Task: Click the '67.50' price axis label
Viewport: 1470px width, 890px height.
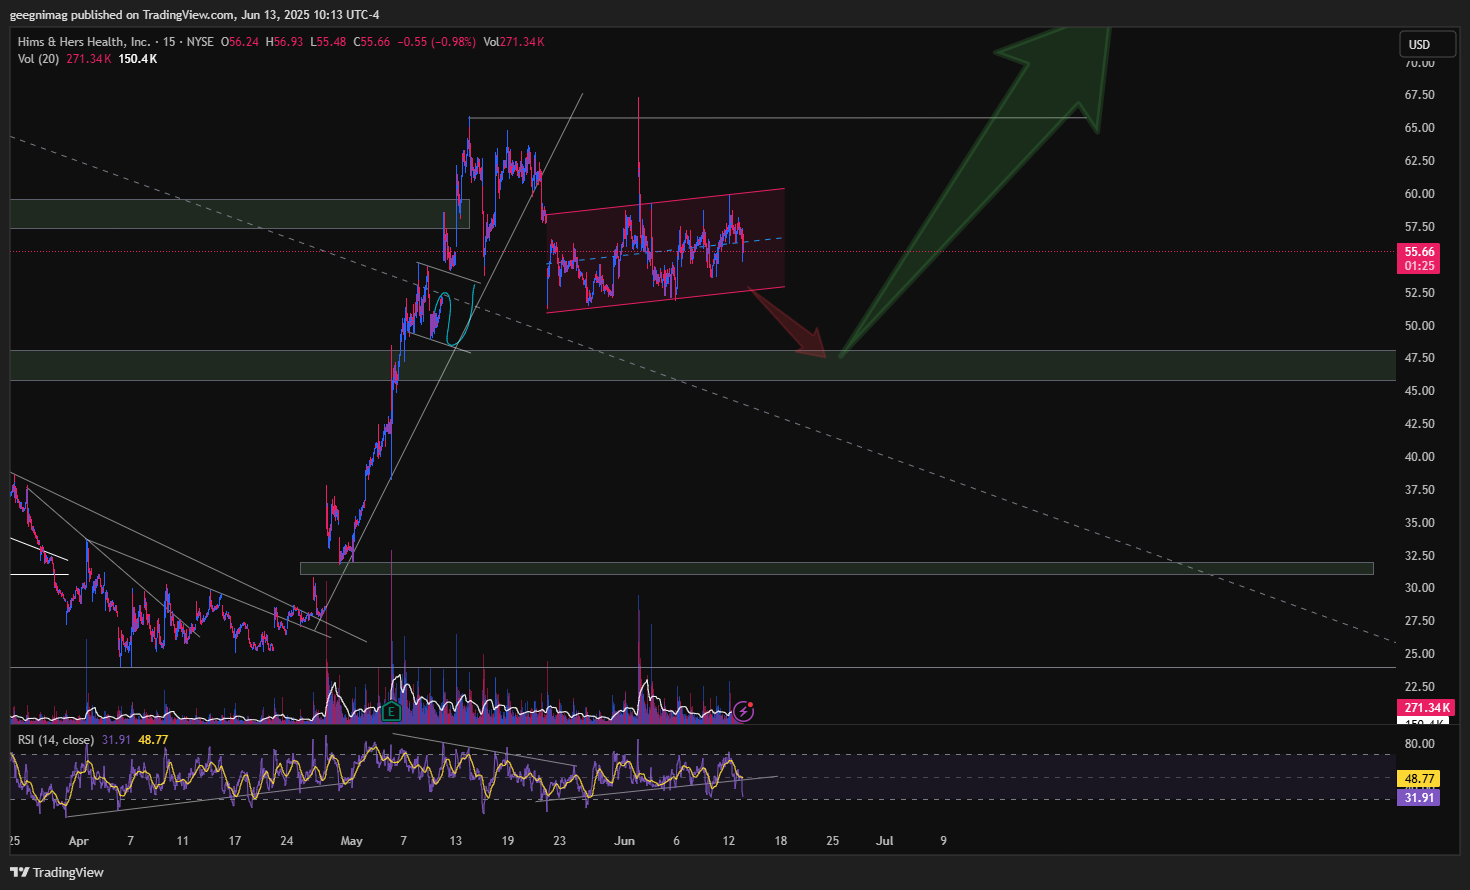Action: coord(1419,95)
